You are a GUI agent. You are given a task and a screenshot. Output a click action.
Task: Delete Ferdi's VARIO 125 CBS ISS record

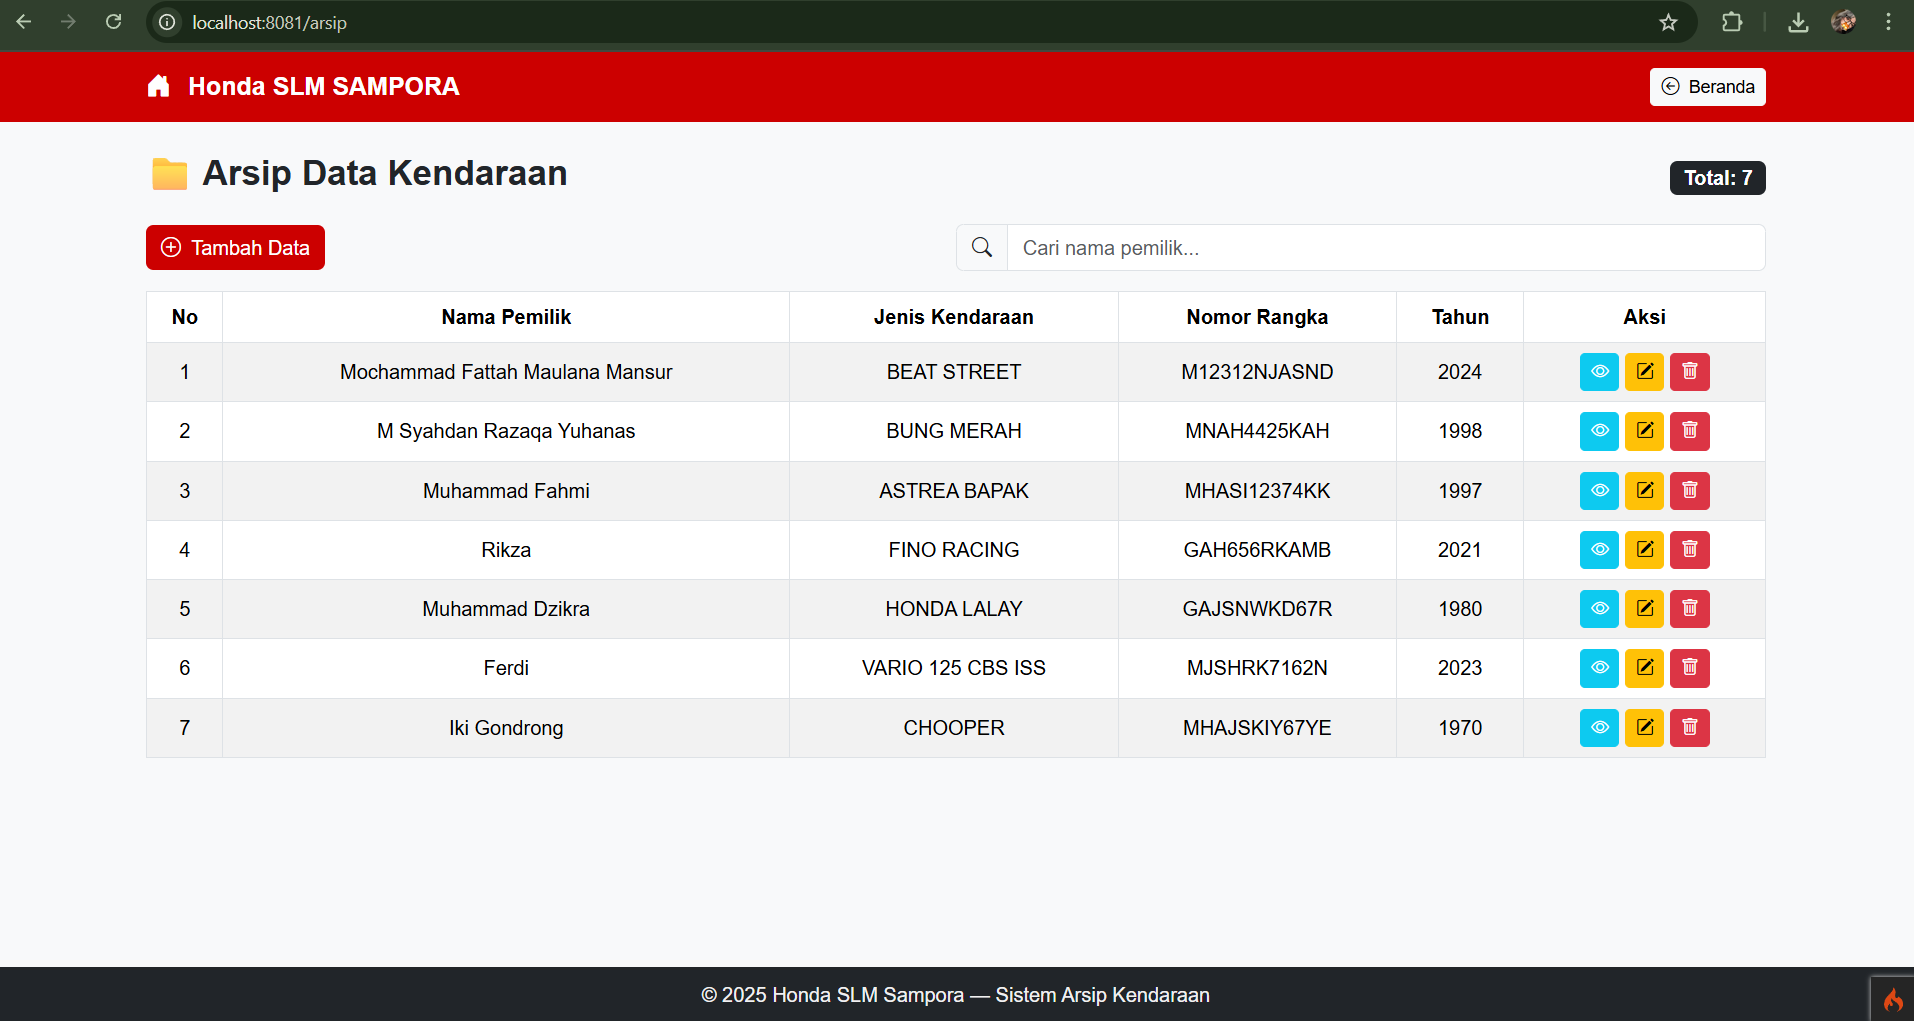click(x=1689, y=668)
